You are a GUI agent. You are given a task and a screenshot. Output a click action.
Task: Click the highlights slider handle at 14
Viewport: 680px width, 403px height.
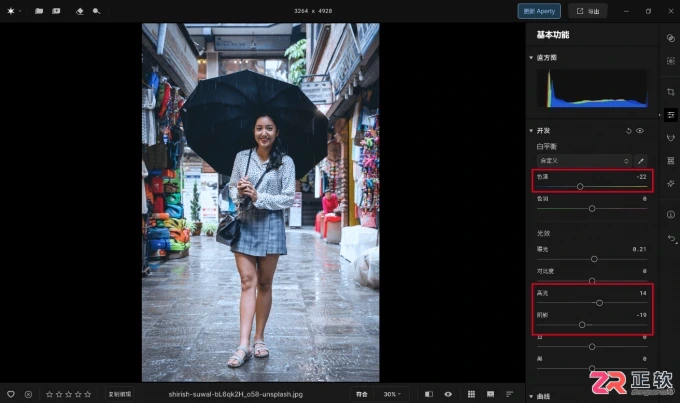pyautogui.click(x=599, y=303)
